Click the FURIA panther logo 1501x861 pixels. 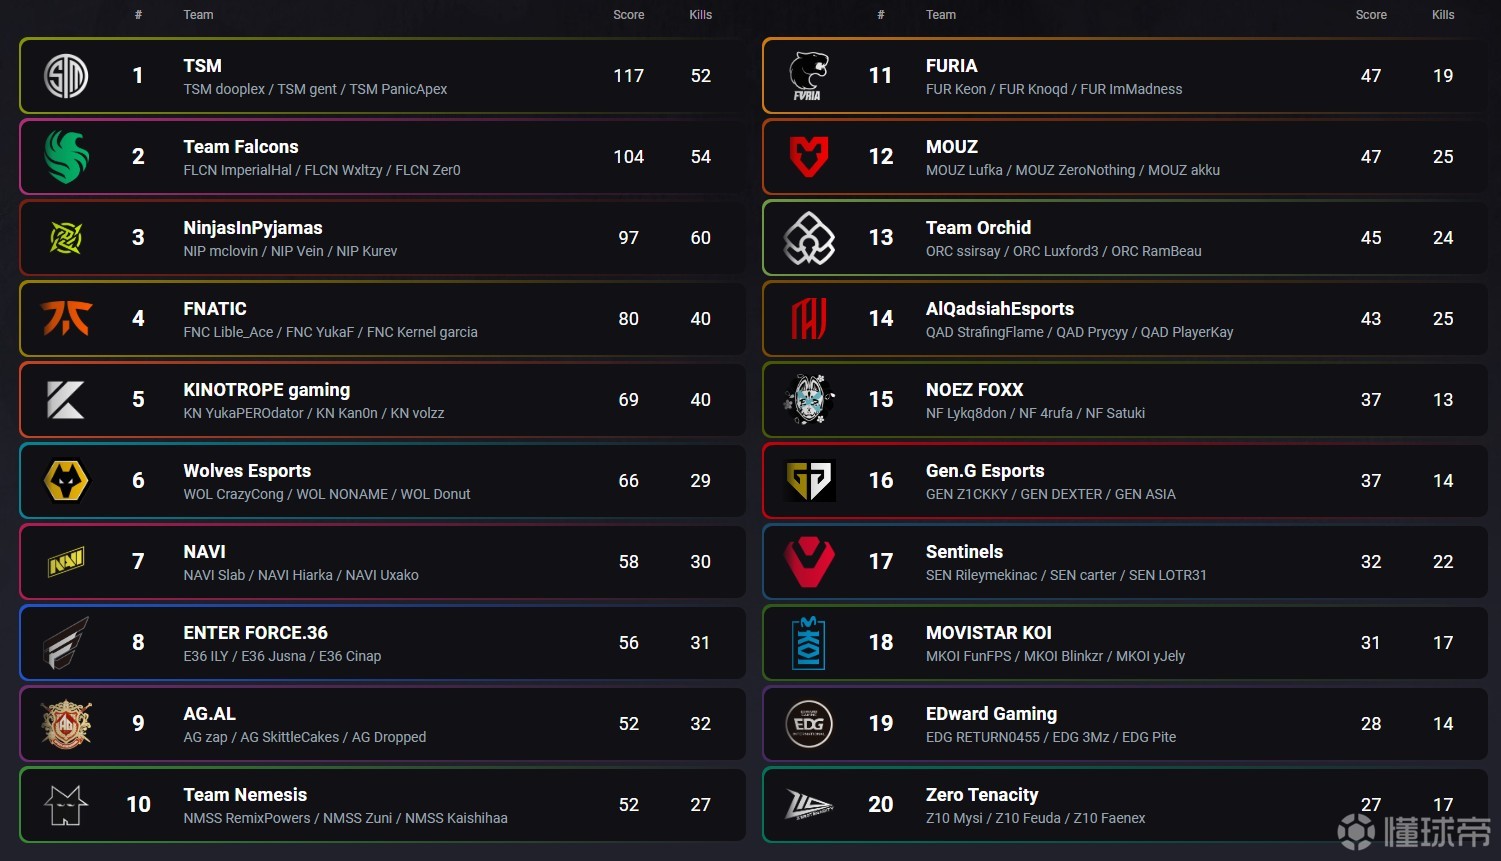click(809, 76)
